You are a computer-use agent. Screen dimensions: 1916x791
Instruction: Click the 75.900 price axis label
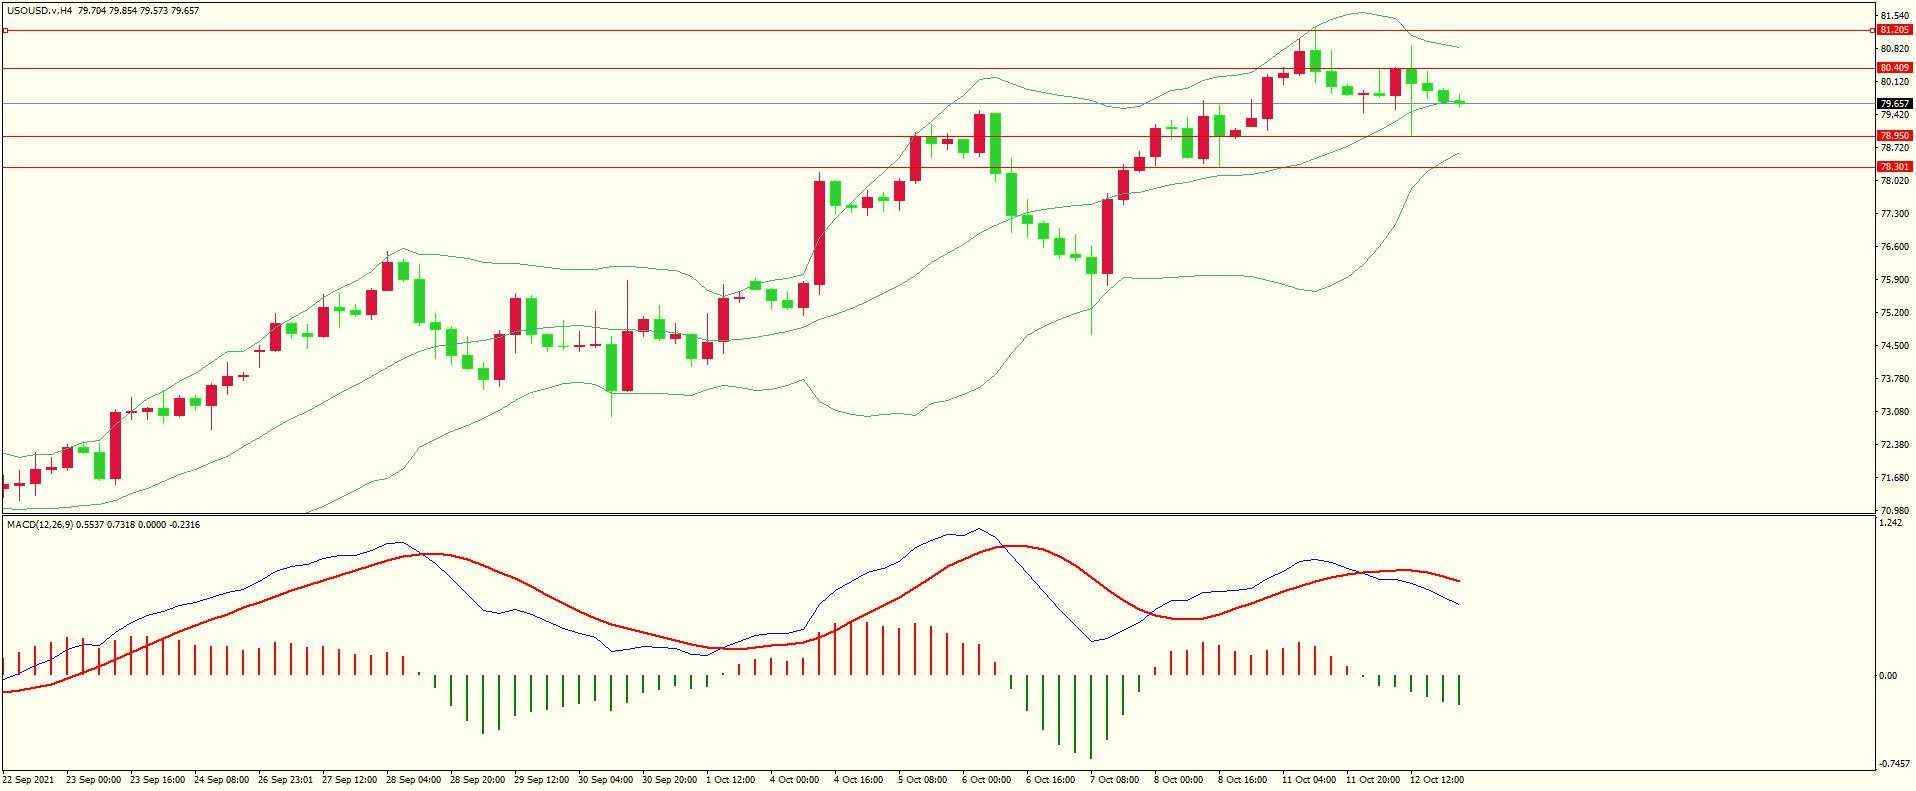[1895, 280]
